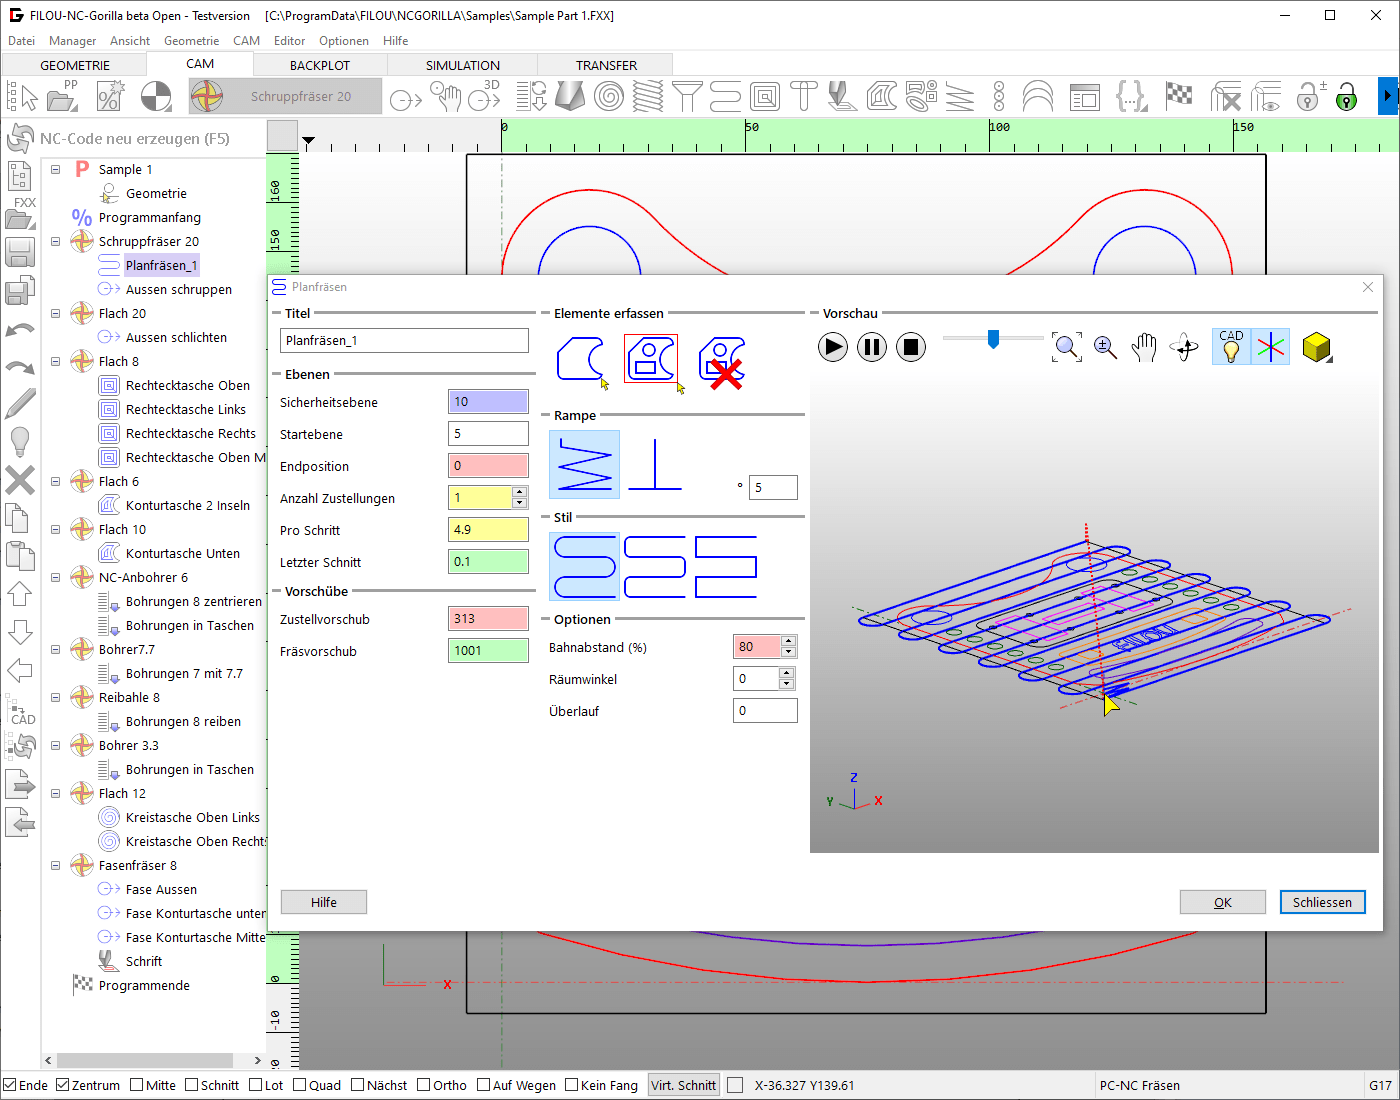This screenshot has height=1100, width=1400.
Task: Click the Schruppfräser 20 tool button
Action: coord(285,97)
